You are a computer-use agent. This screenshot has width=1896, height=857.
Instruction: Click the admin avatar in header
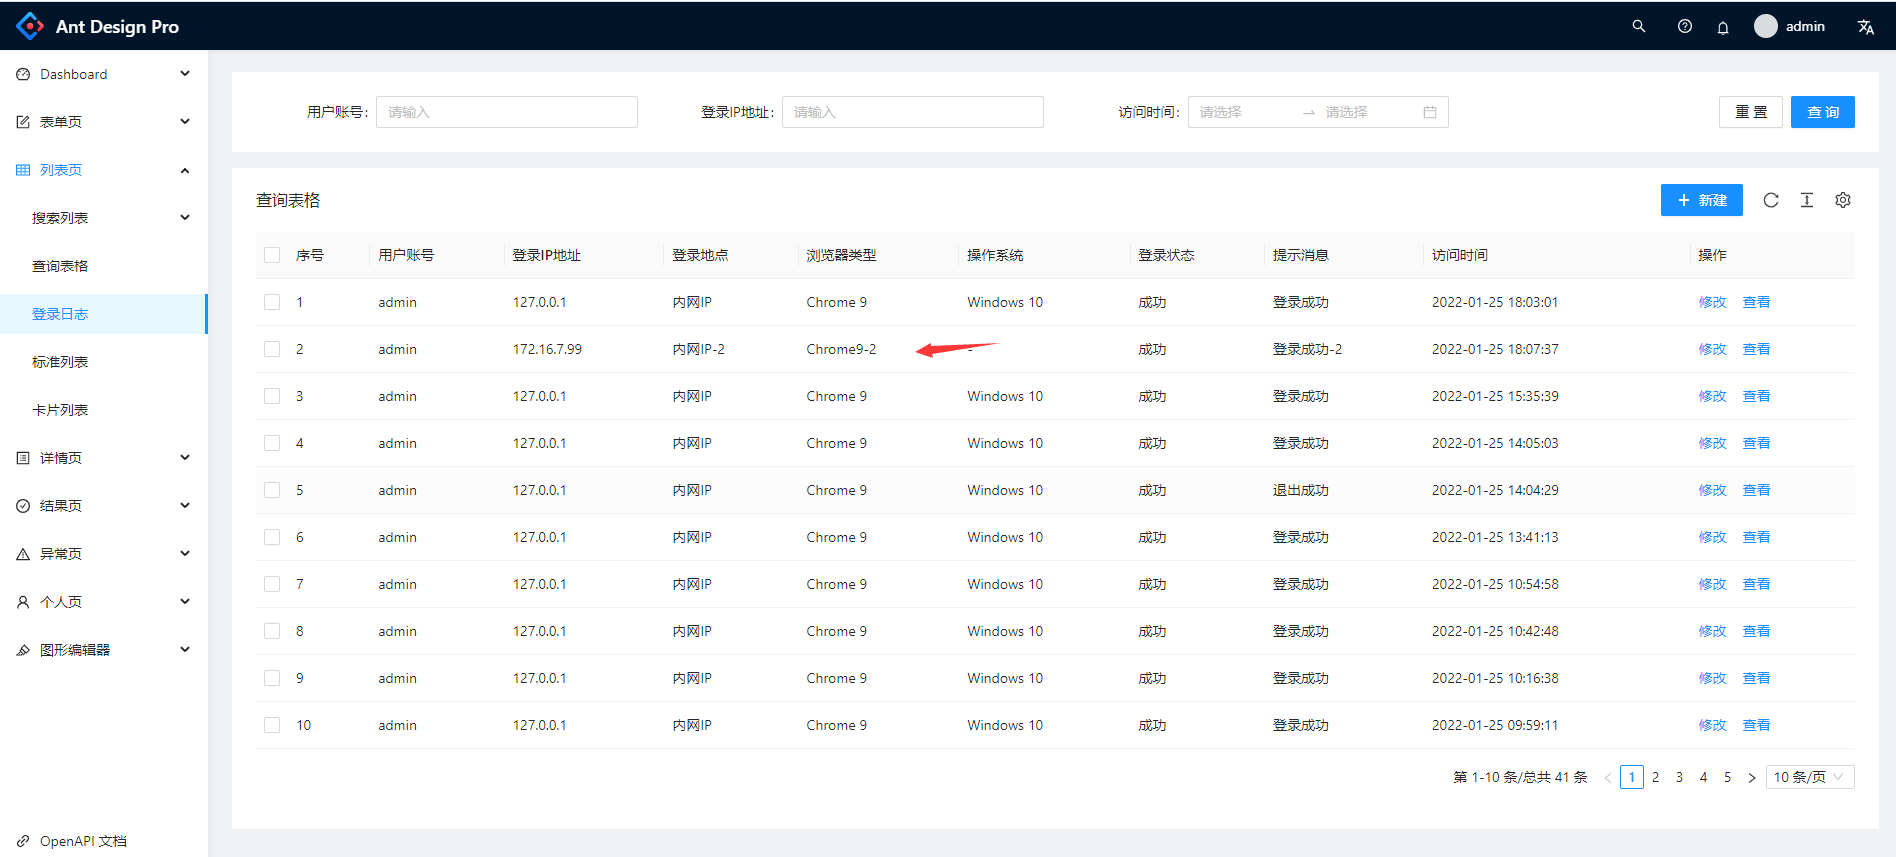point(1766,26)
